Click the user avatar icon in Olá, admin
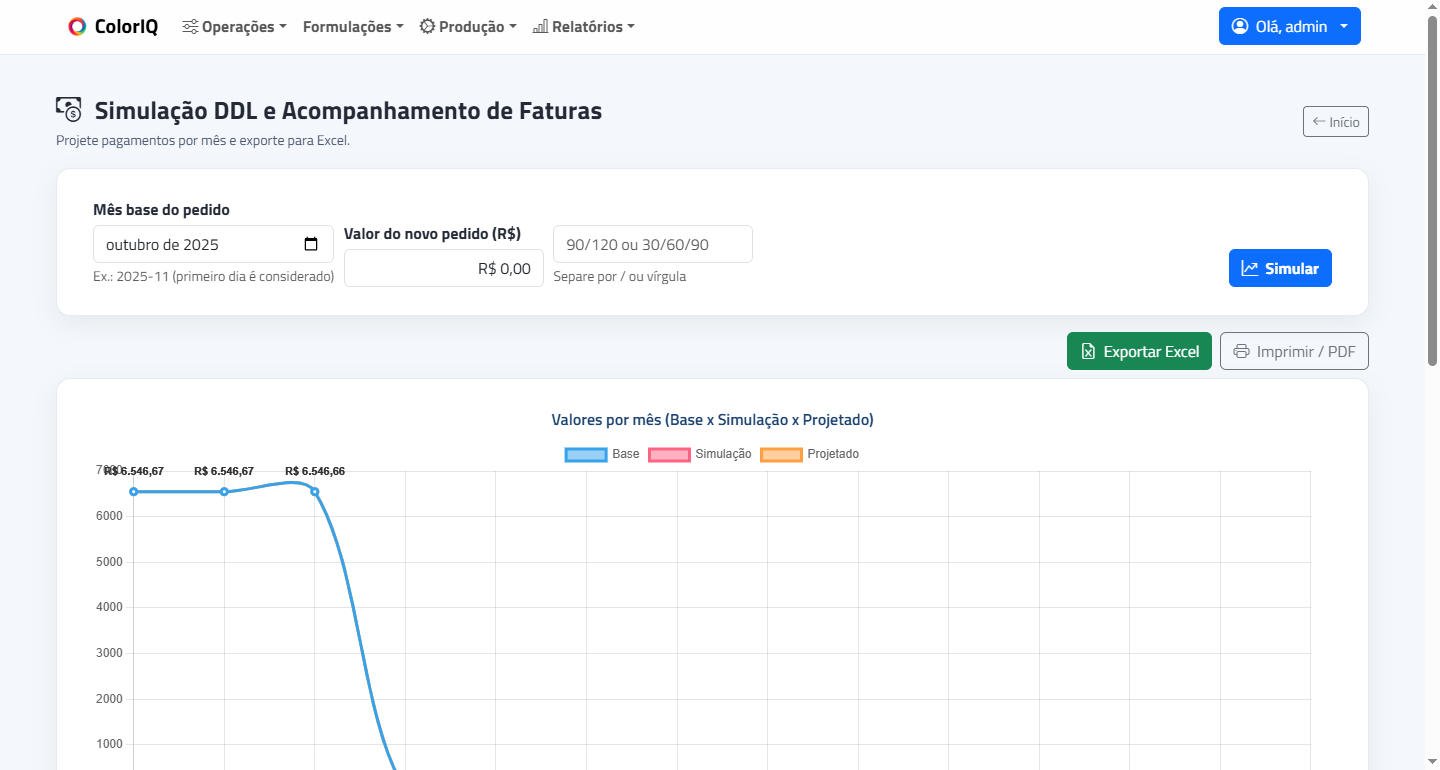The width and height of the screenshot is (1440, 770). tap(1240, 26)
